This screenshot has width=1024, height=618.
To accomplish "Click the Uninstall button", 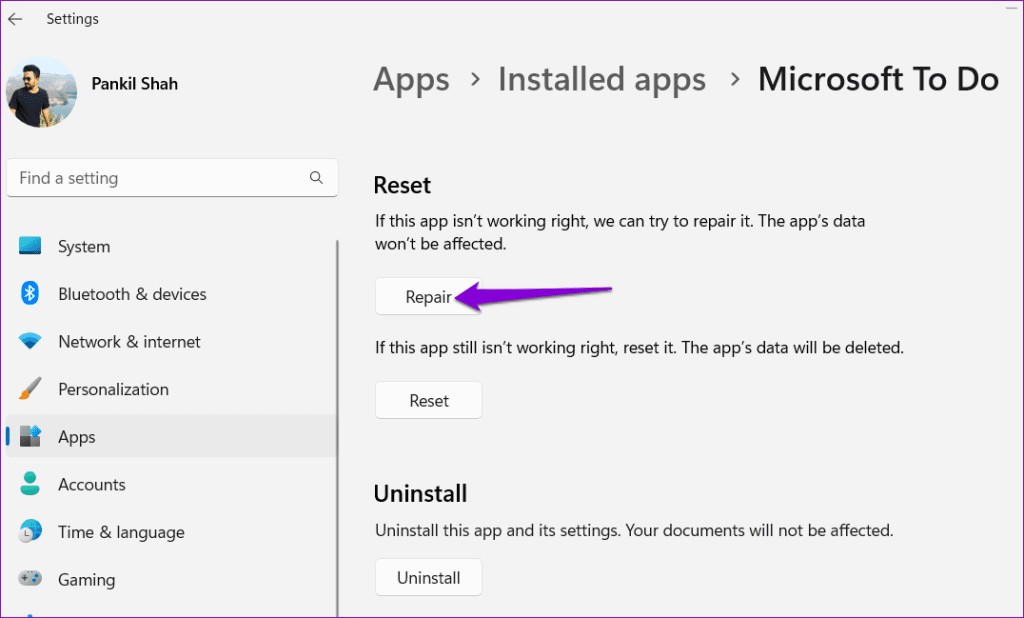I will click(428, 577).
